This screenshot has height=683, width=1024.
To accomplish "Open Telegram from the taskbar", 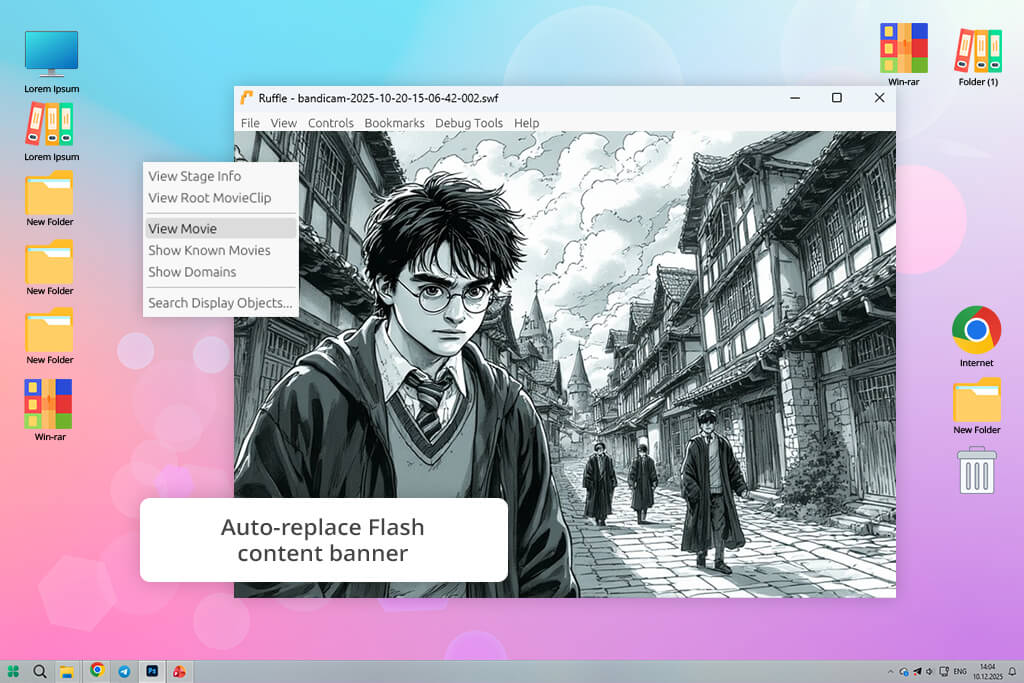I will [124, 671].
